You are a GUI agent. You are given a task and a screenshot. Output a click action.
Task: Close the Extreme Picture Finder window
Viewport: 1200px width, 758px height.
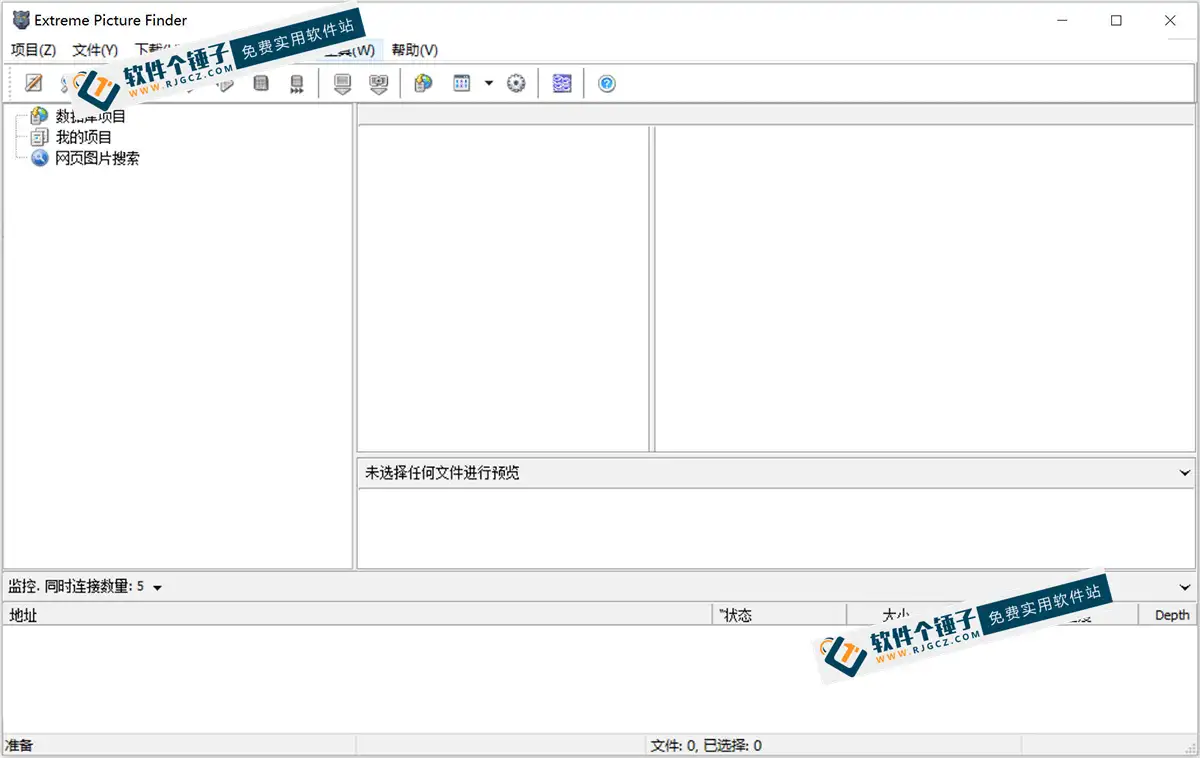(1170, 20)
